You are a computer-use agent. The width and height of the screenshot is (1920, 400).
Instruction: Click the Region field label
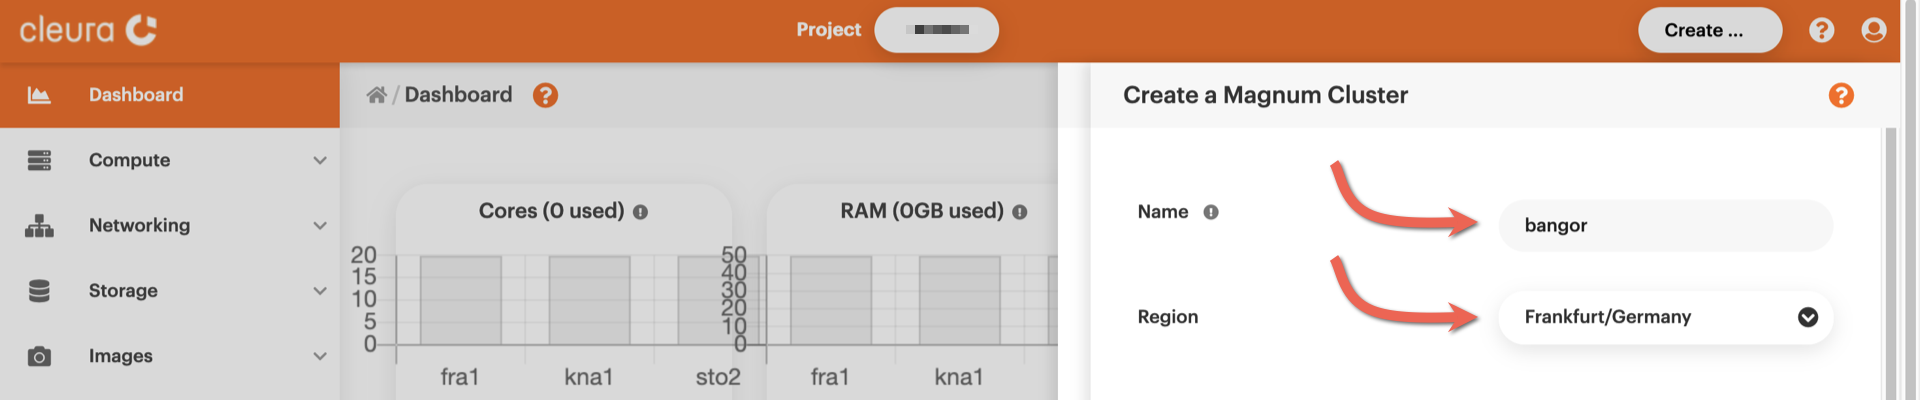click(1167, 317)
